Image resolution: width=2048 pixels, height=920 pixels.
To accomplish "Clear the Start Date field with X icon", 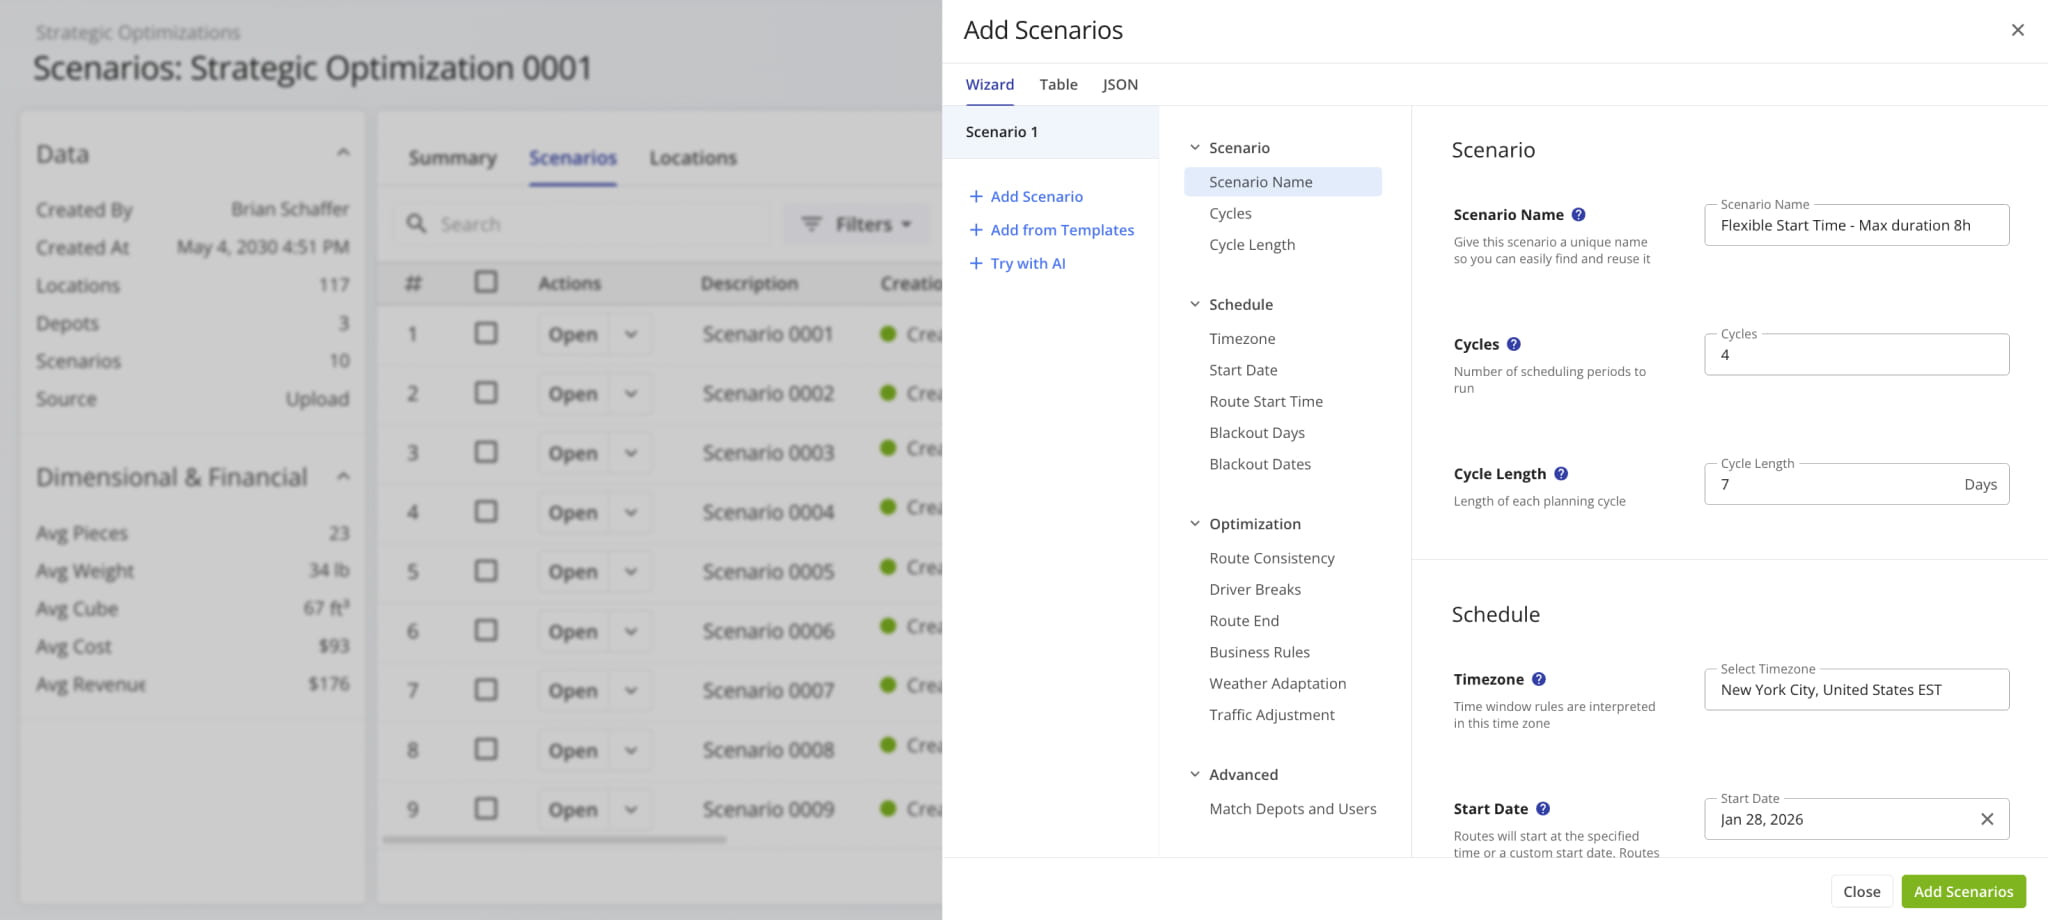I will (1986, 819).
